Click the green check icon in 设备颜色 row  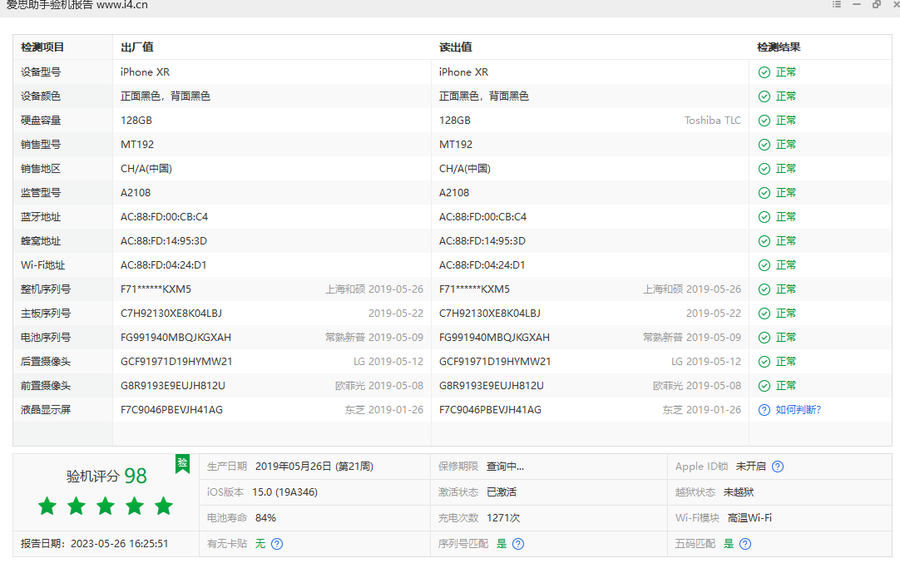pyautogui.click(x=764, y=96)
